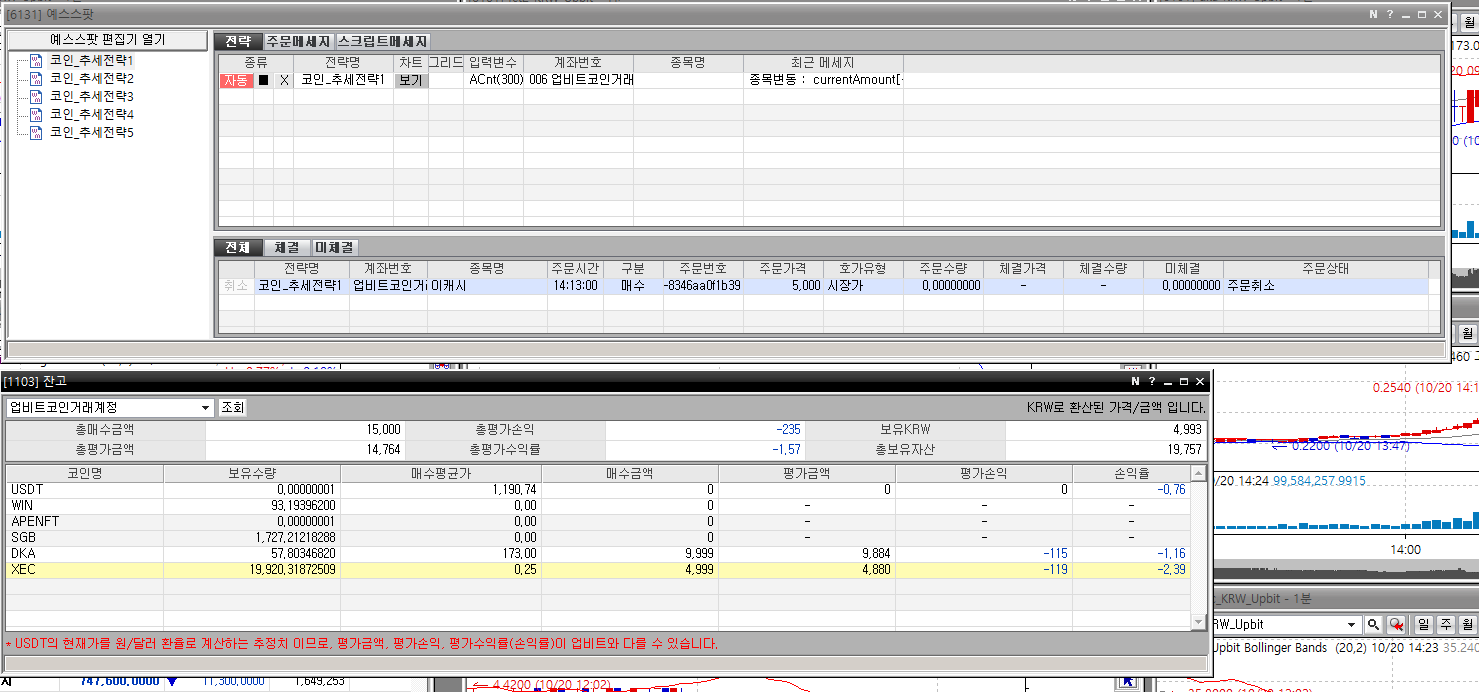1479x692 pixels.
Task: Click the 보기 chart button in the strategy row
Action: coord(410,80)
